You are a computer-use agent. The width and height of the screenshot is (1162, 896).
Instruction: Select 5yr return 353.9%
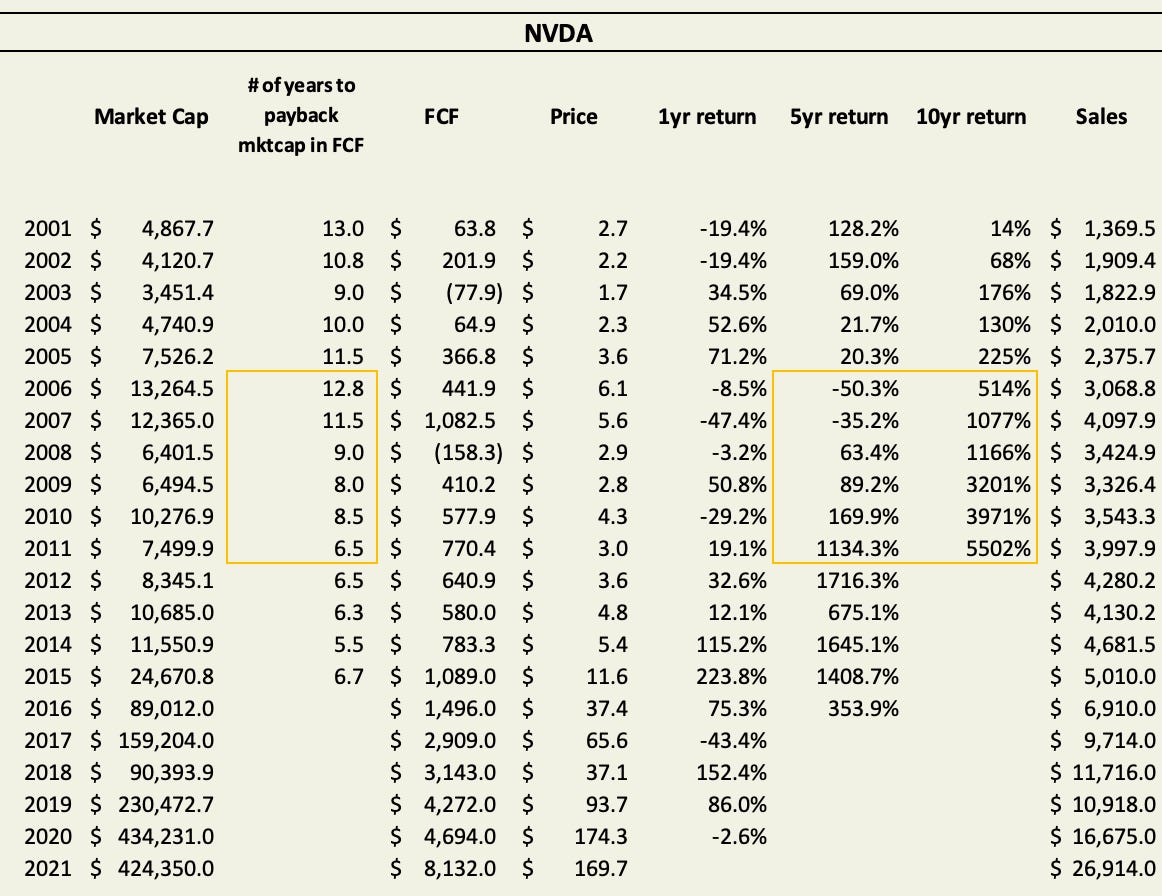[863, 708]
